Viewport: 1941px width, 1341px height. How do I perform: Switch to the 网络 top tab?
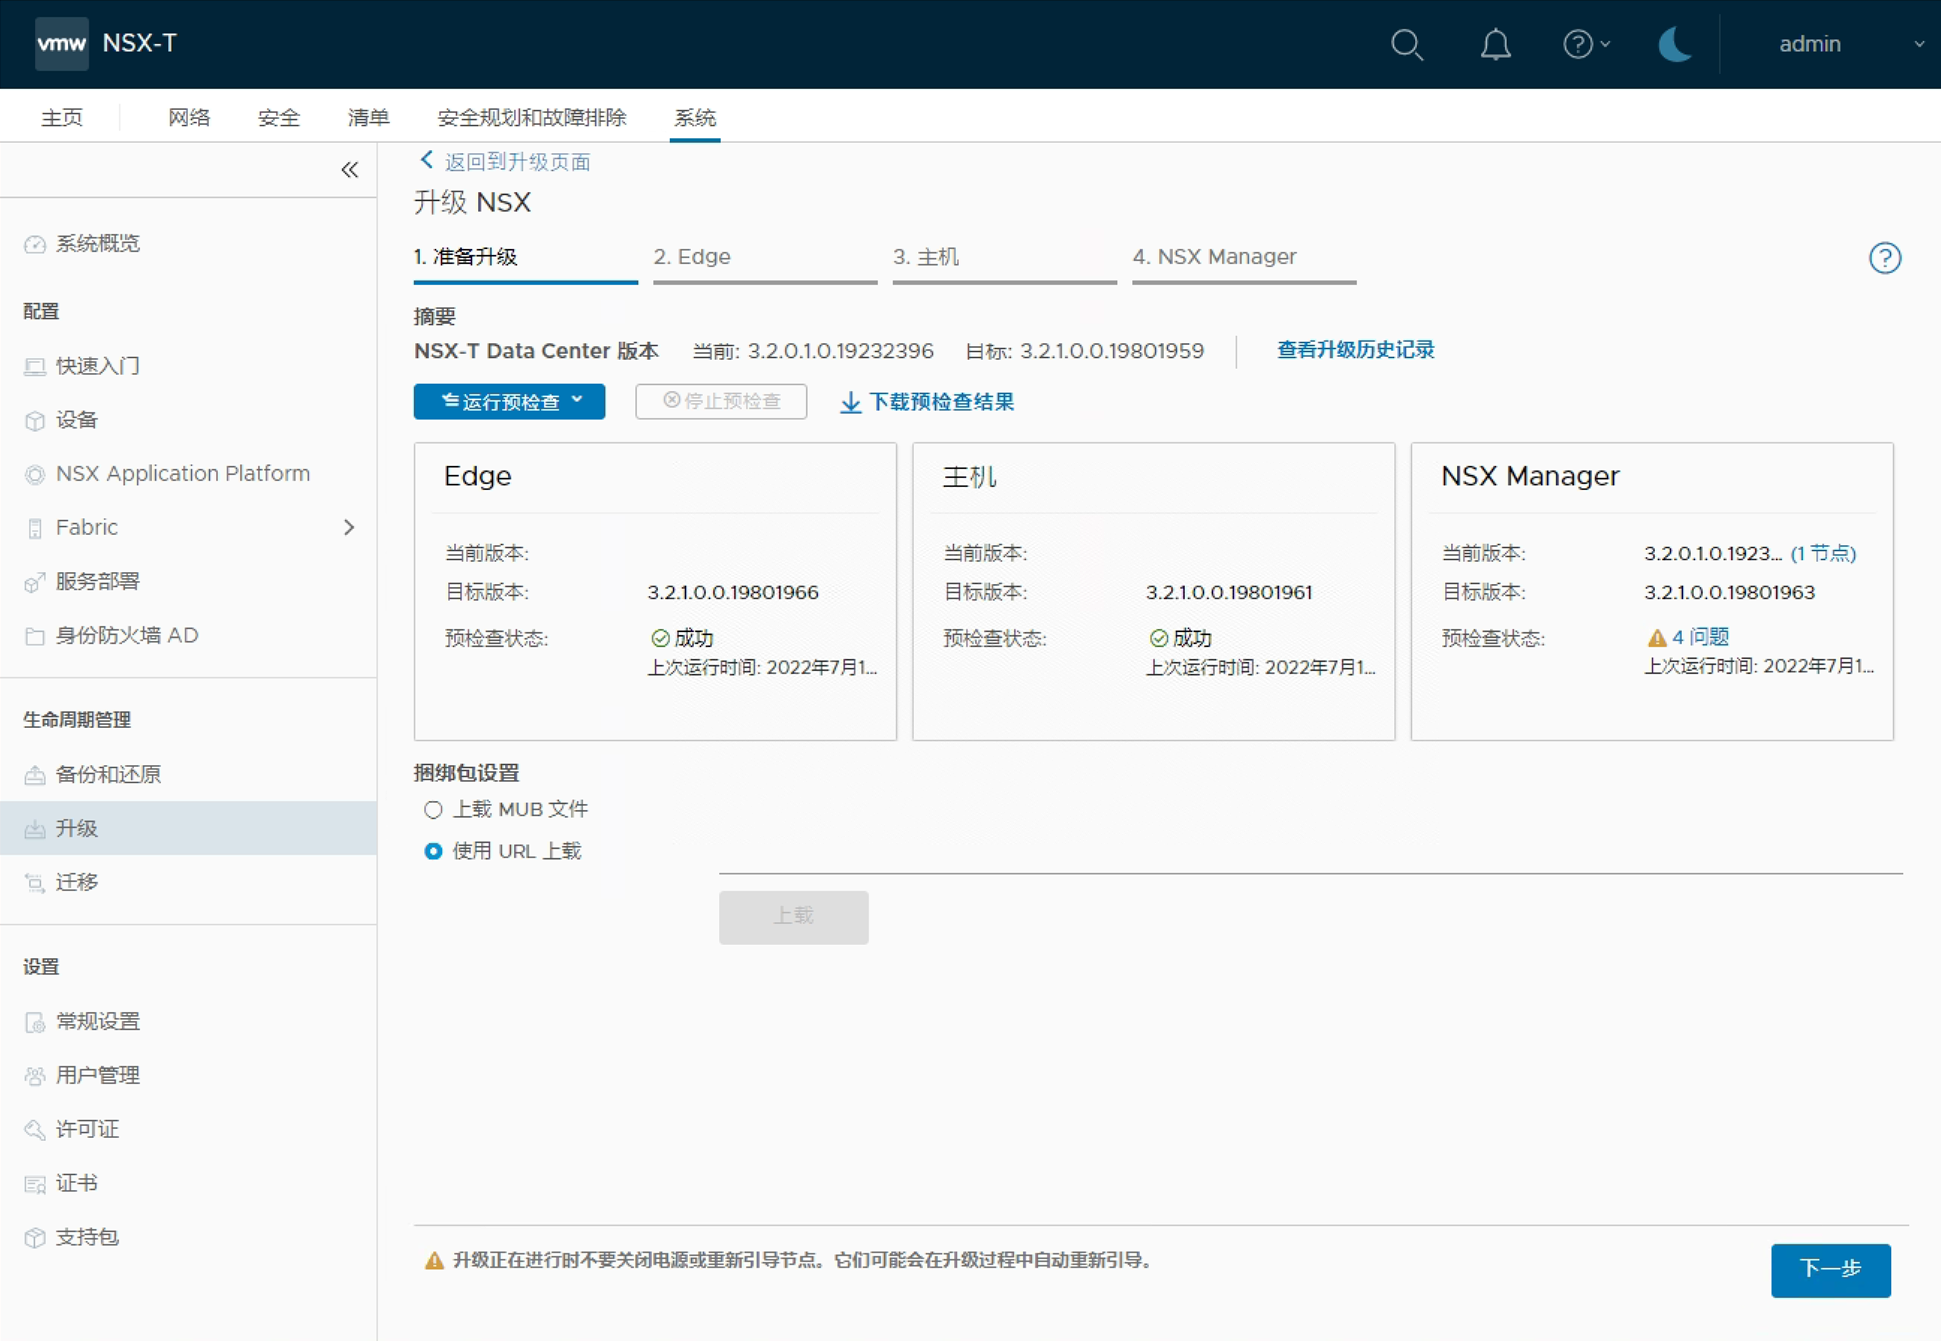click(x=189, y=117)
